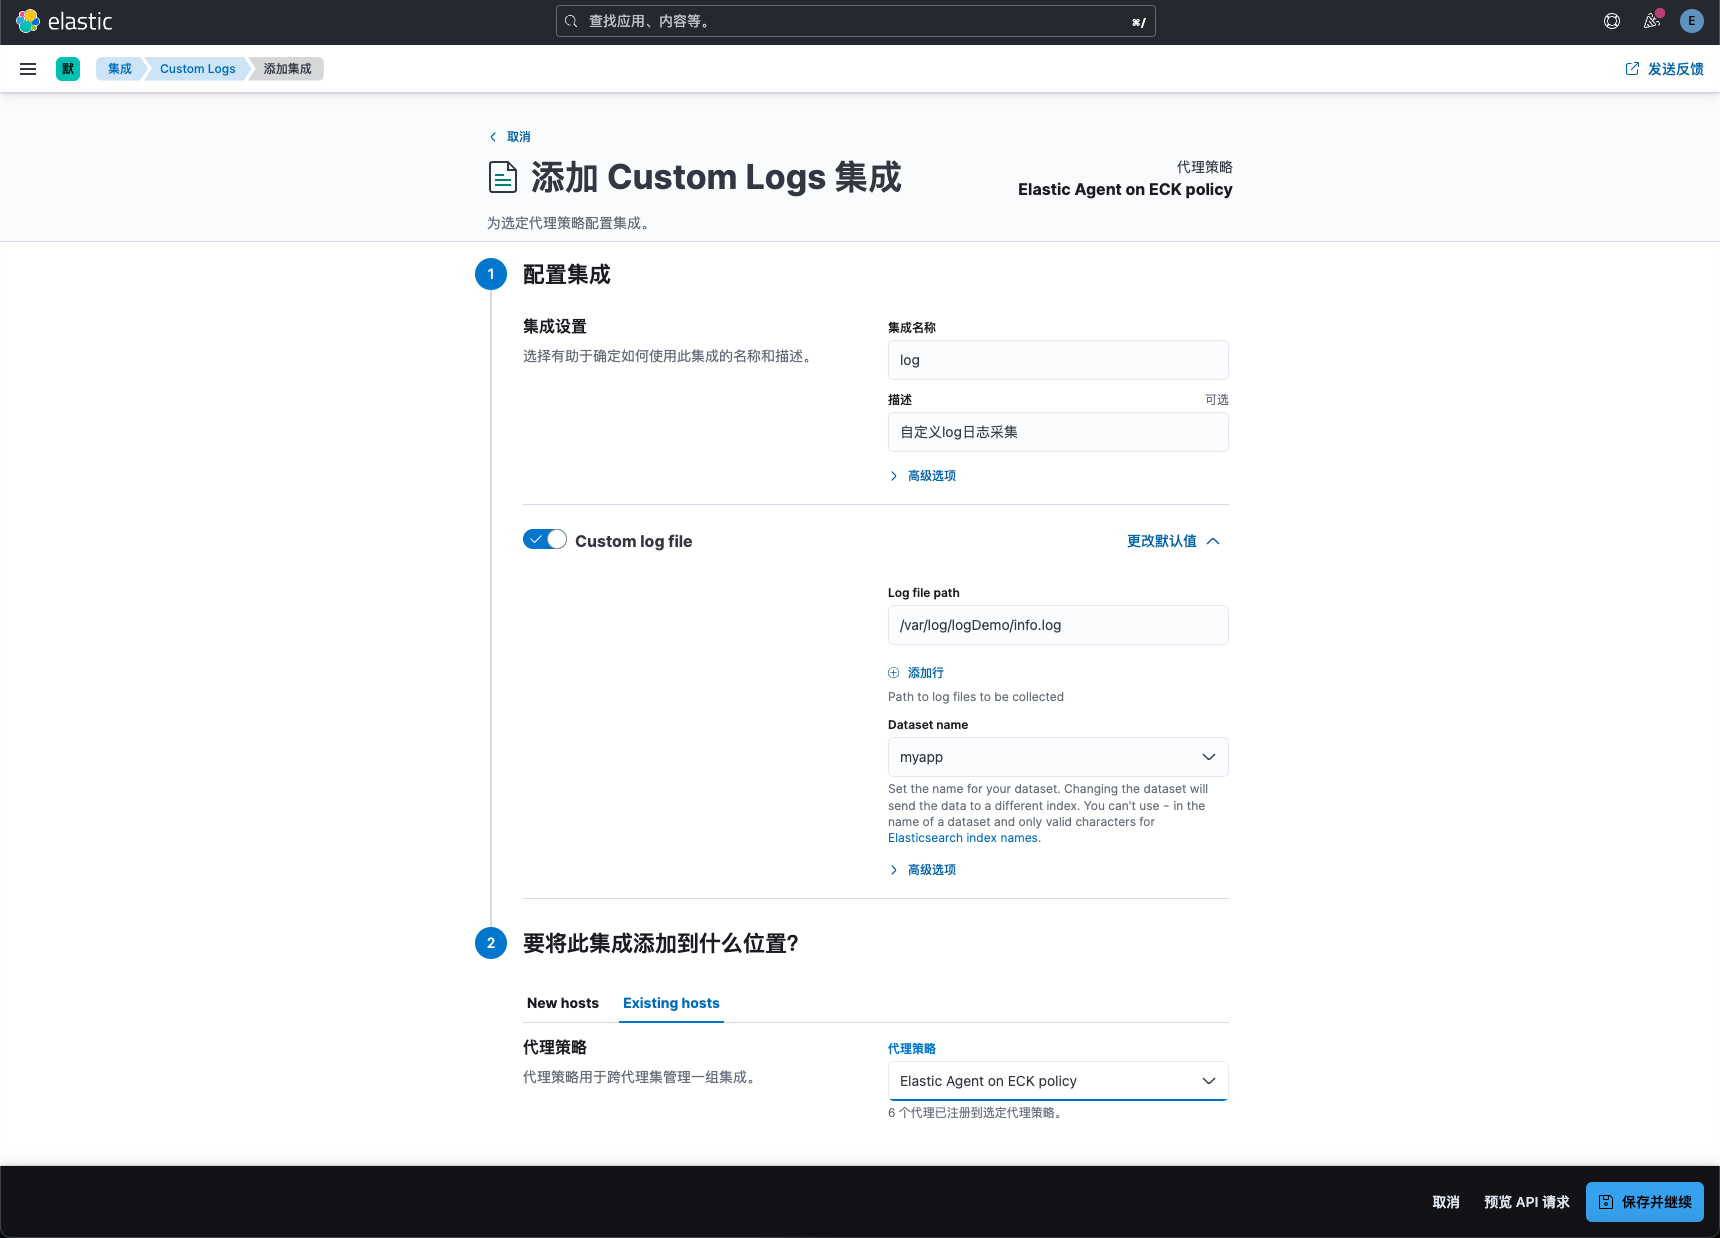This screenshot has height=1238, width=1720.
Task: Click the 6 个代理已注册到选定代理策略 text
Action: click(975, 1113)
